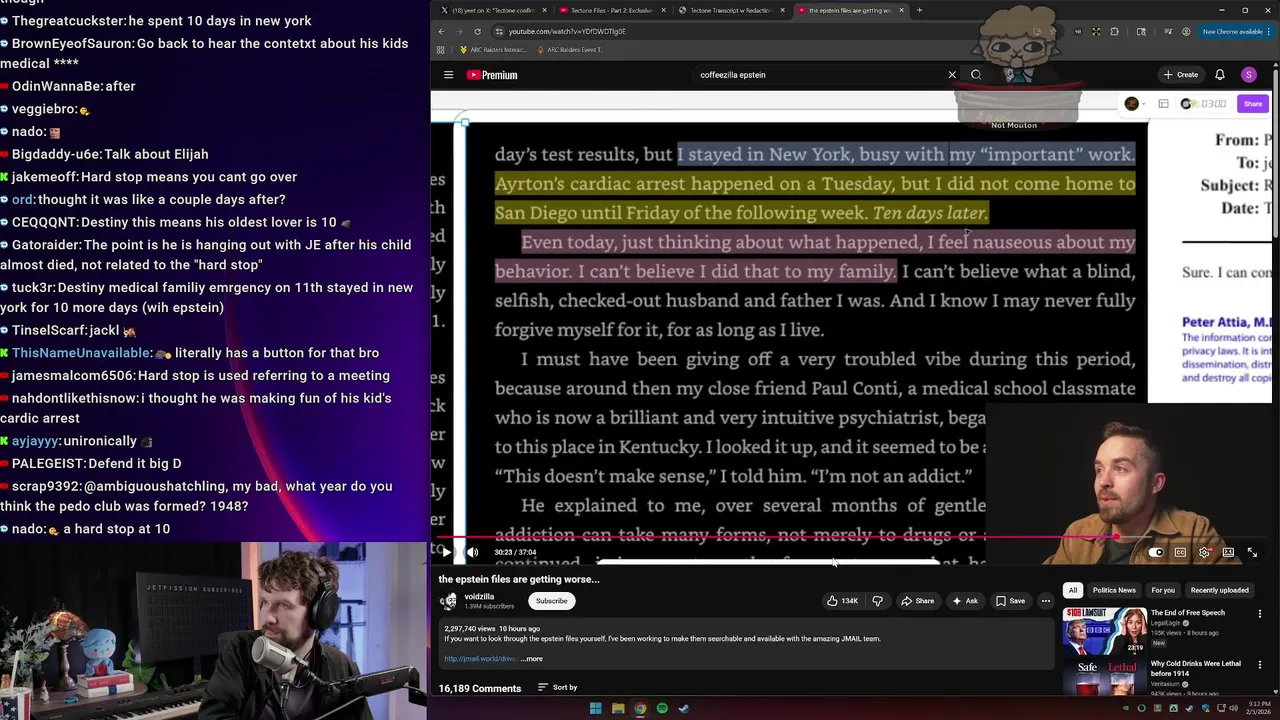
Task: Dislike the video
Action: click(877, 601)
